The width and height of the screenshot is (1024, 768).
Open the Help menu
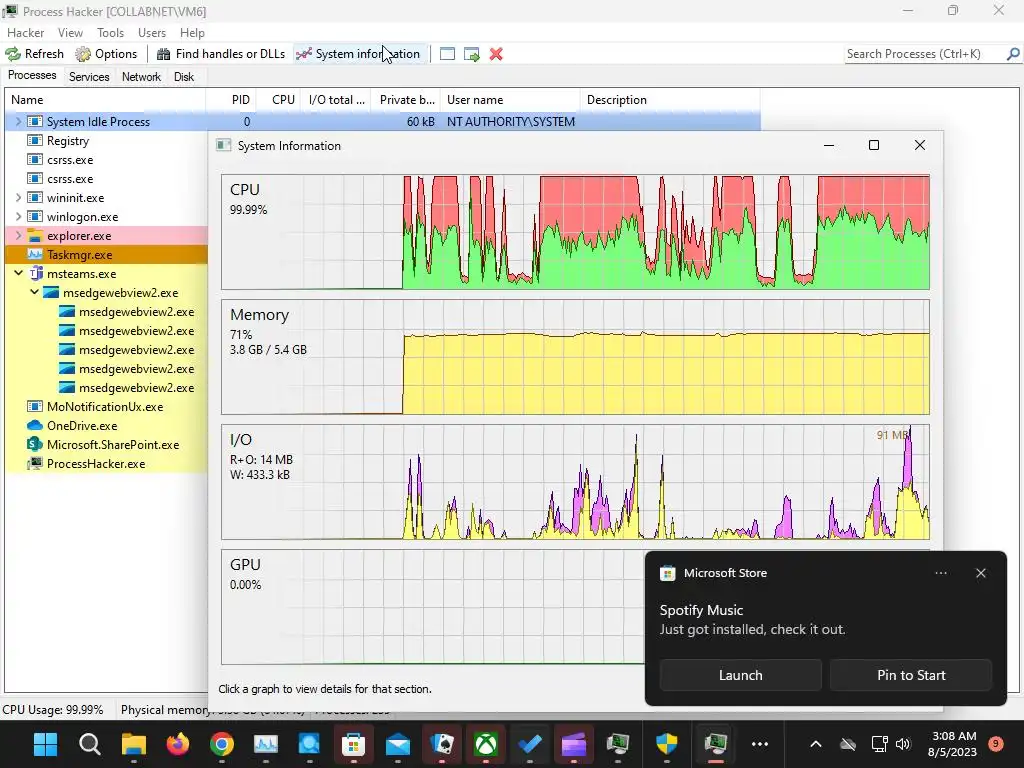[192, 33]
